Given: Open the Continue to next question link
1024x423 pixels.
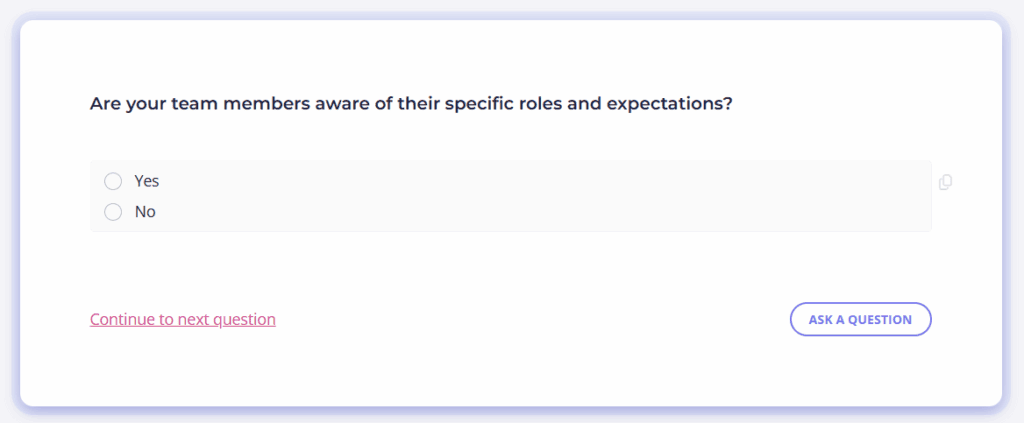Looking at the screenshot, I should 182,320.
